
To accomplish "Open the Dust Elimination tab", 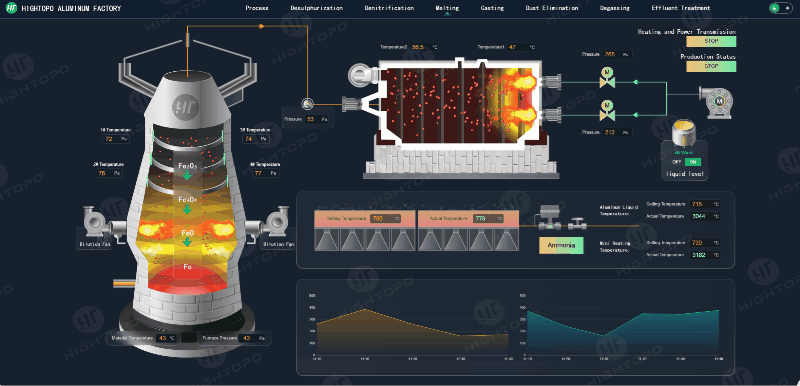I will coord(552,8).
